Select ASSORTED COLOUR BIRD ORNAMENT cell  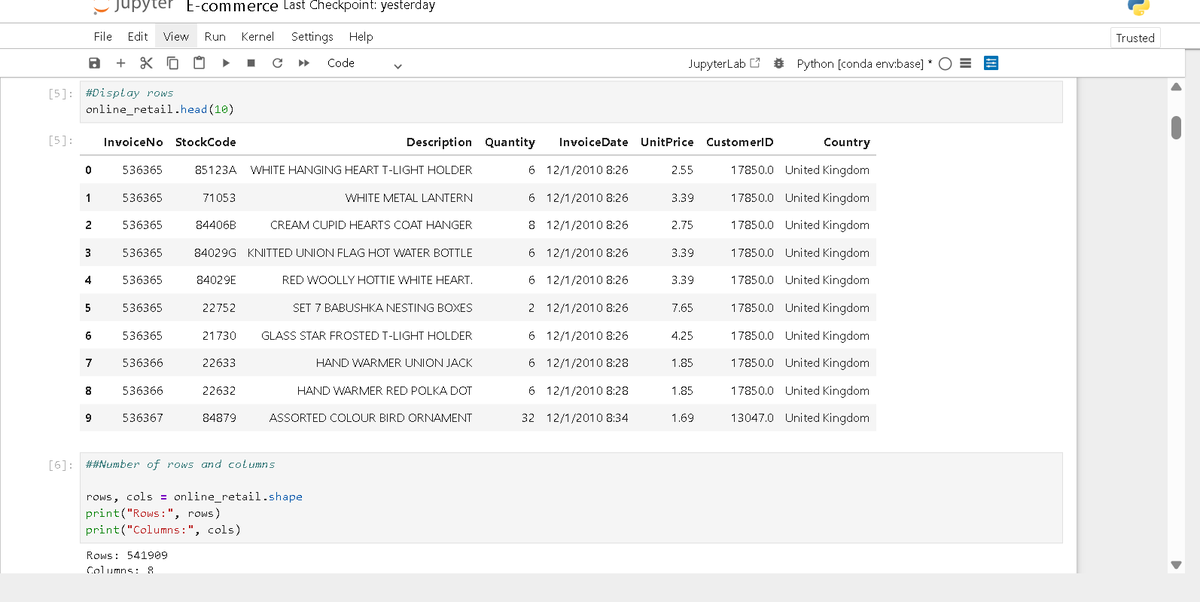pyautogui.click(x=371, y=418)
